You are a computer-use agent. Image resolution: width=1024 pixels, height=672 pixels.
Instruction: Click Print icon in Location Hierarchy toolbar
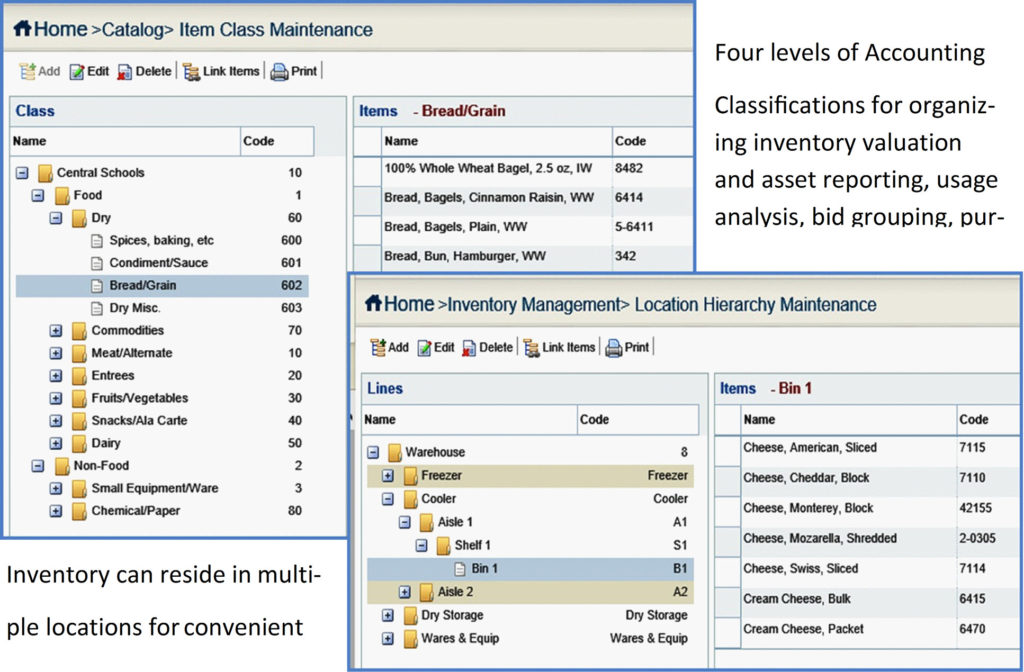613,348
